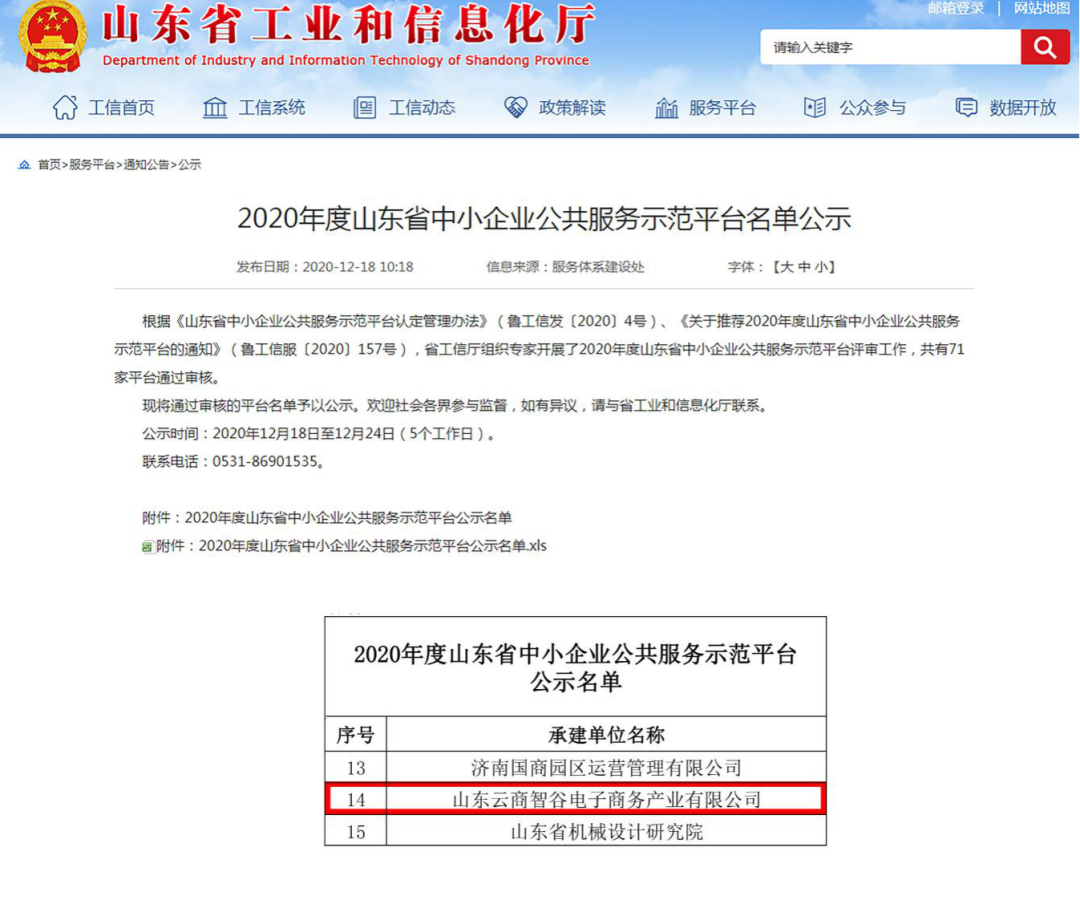Open the 邮箱登录 link
The height and width of the screenshot is (900, 1080).
pos(955,8)
